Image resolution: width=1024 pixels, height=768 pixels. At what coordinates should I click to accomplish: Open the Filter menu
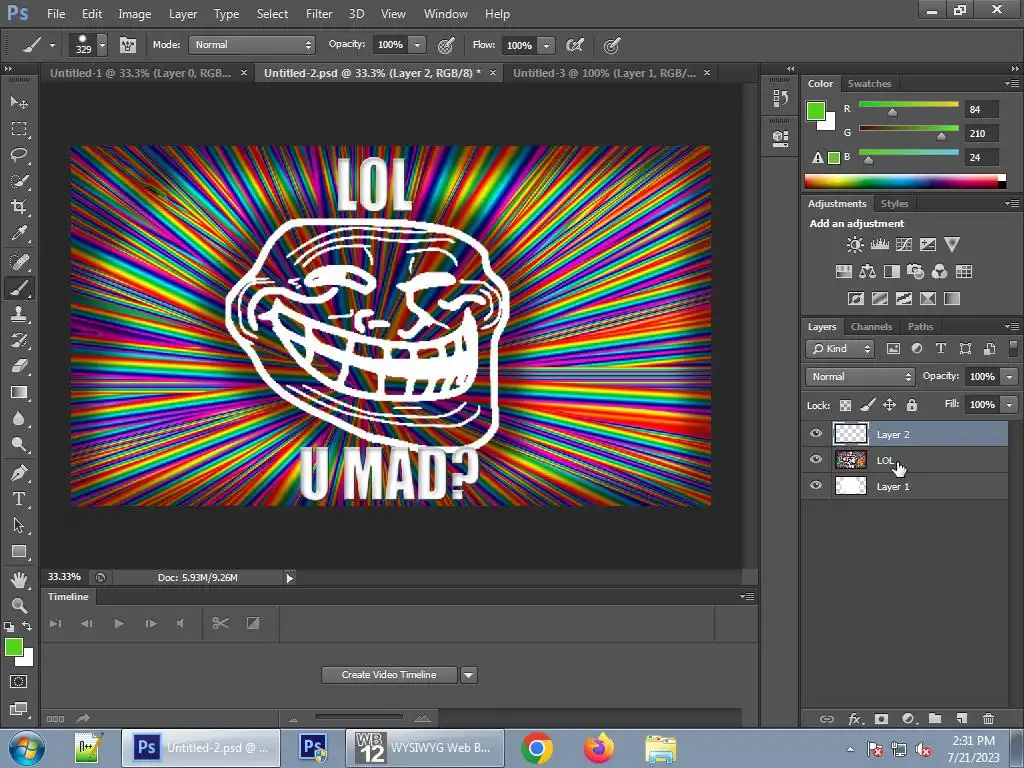click(x=319, y=14)
